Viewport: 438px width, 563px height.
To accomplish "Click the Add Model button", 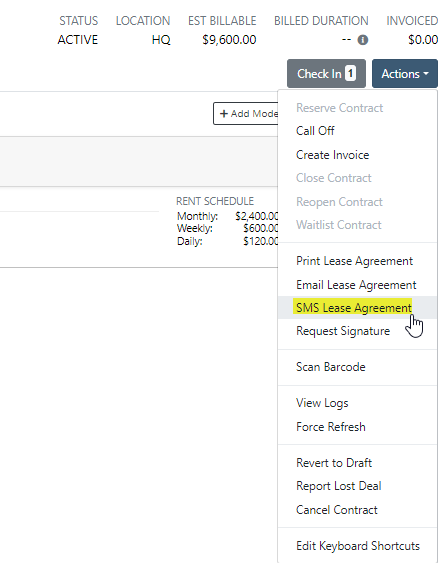I will pyautogui.click(x=246, y=114).
